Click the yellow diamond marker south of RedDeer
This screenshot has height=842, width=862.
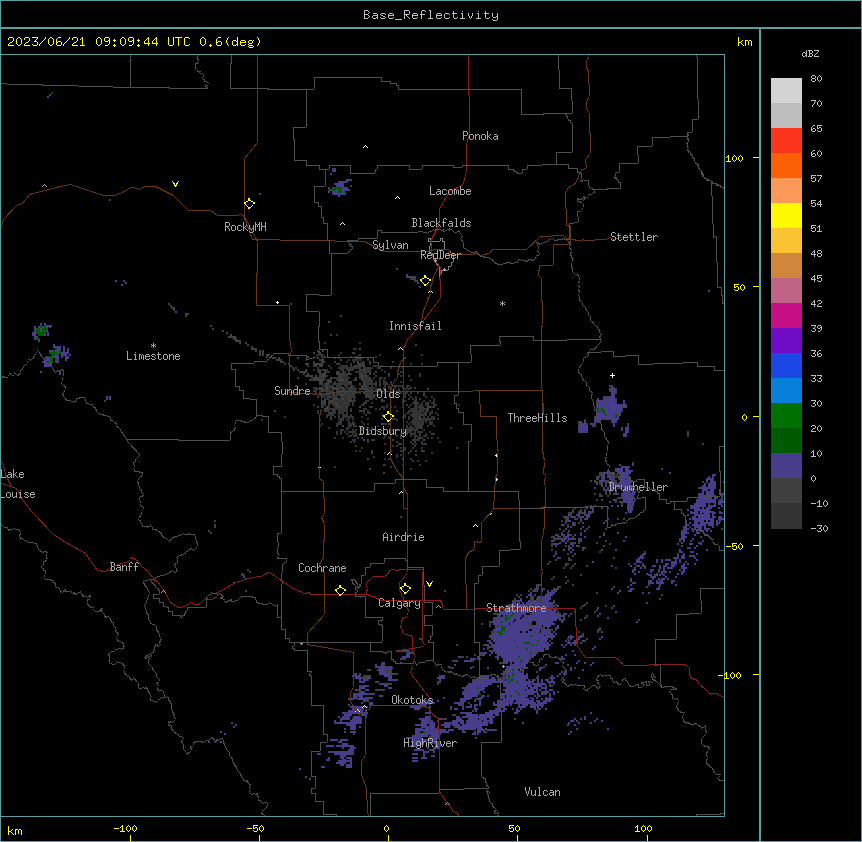tap(425, 281)
